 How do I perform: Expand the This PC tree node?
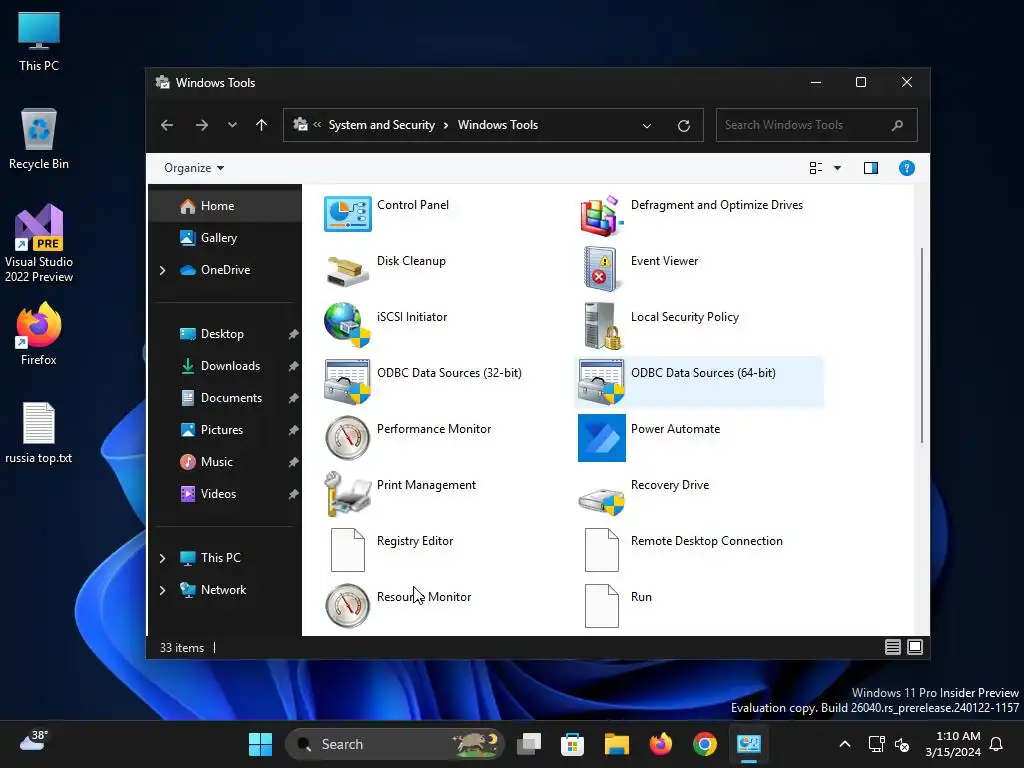(163, 558)
